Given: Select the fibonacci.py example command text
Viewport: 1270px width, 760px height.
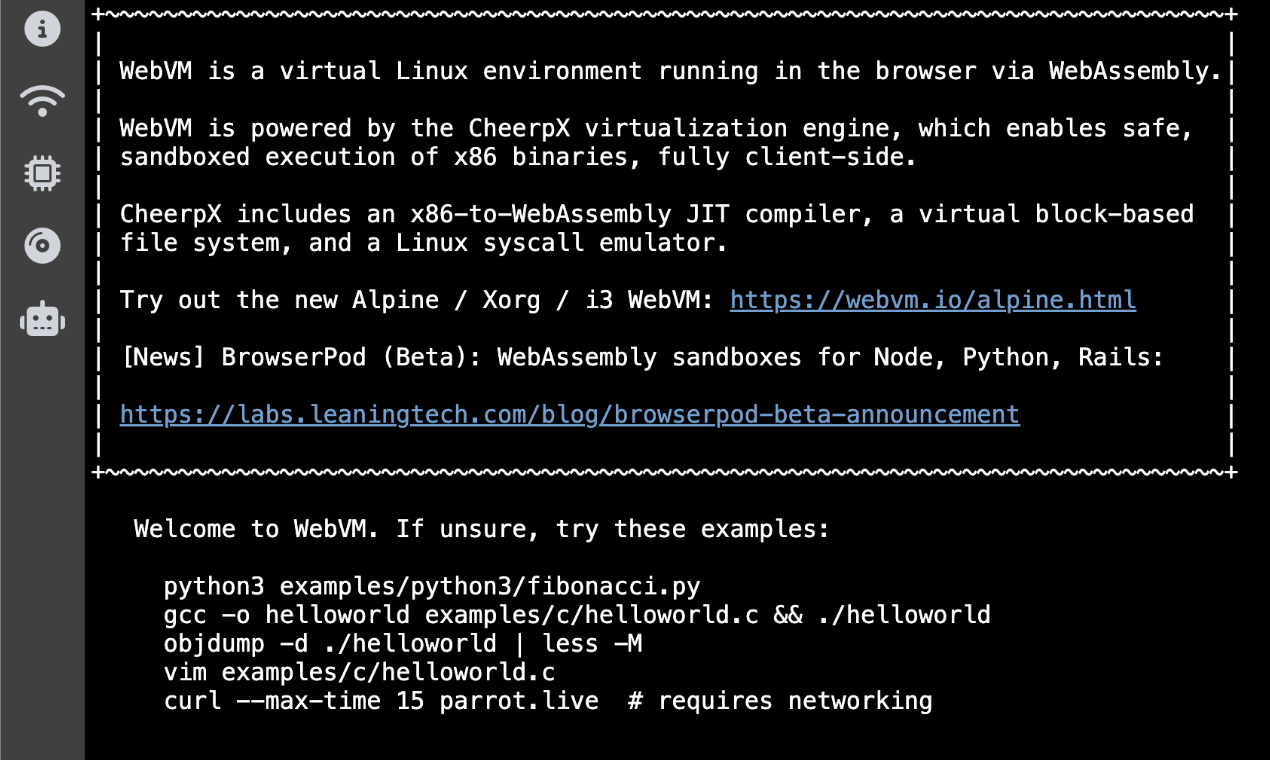Looking at the screenshot, I should click(x=432, y=586).
